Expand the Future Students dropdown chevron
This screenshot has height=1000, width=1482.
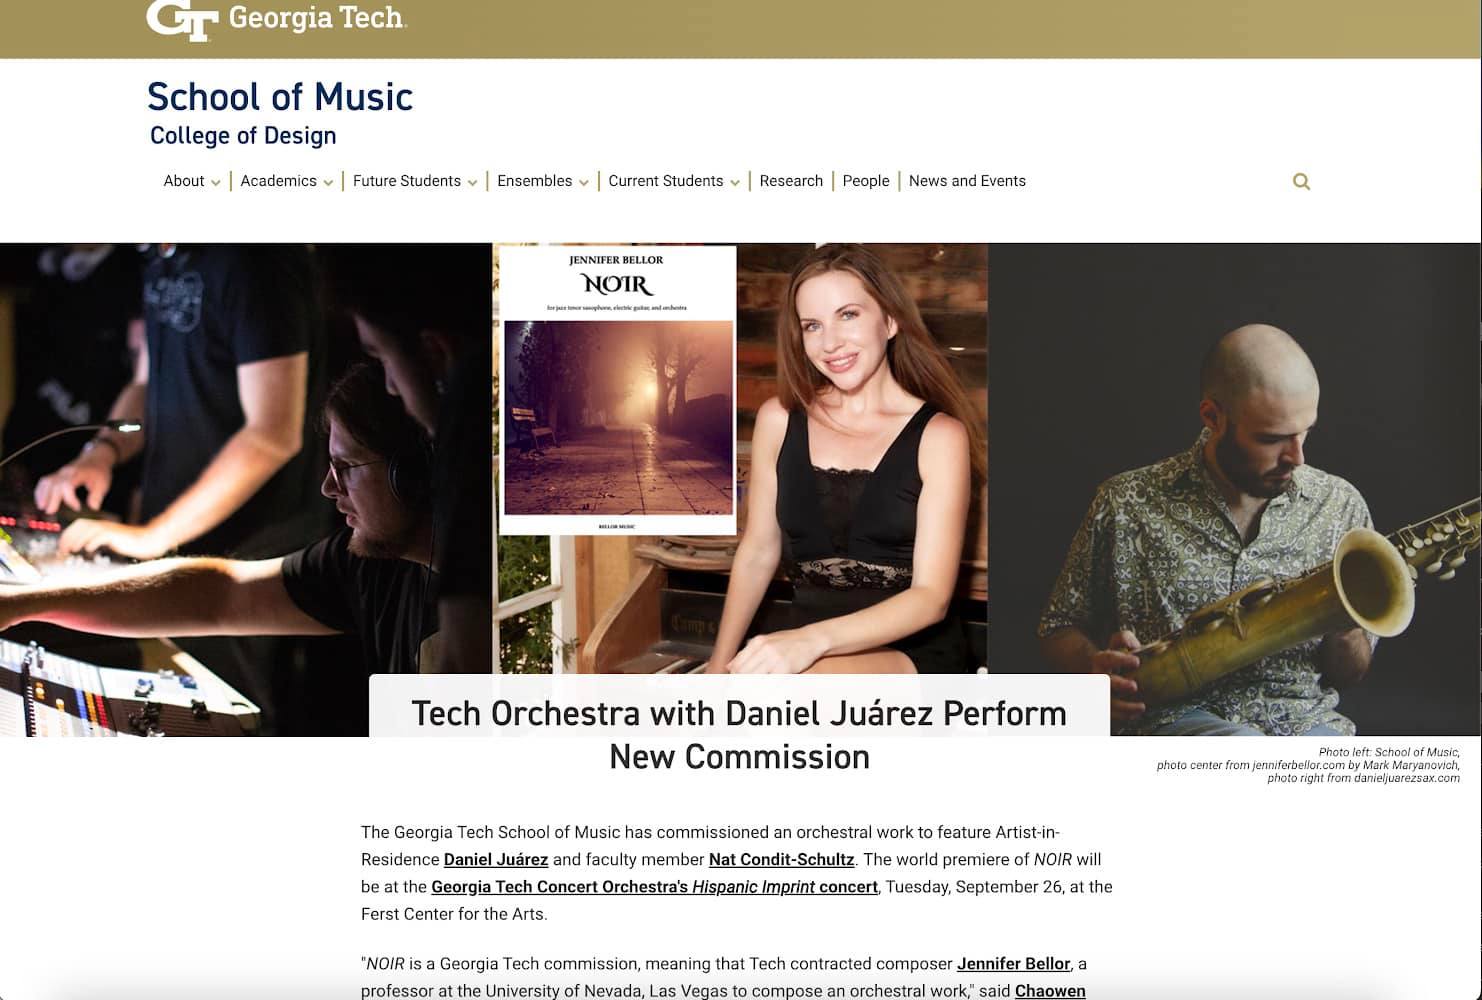(472, 183)
